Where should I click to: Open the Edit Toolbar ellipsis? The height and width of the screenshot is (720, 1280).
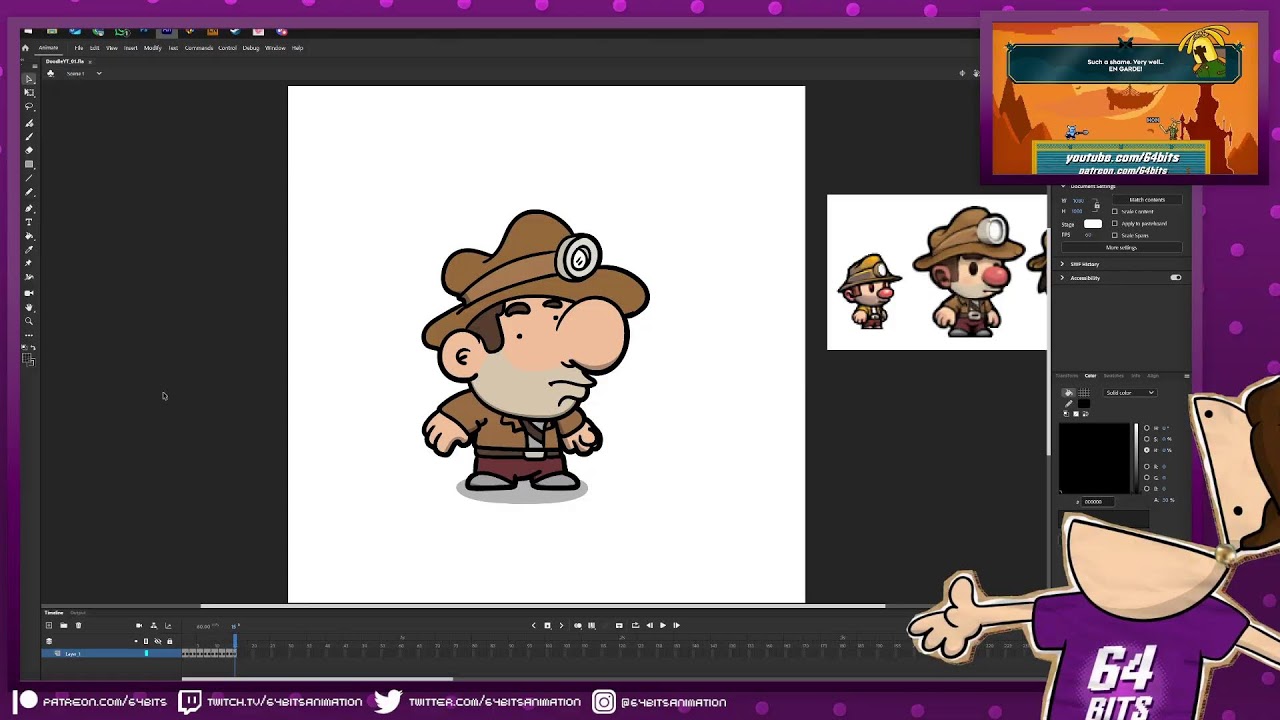click(29, 335)
